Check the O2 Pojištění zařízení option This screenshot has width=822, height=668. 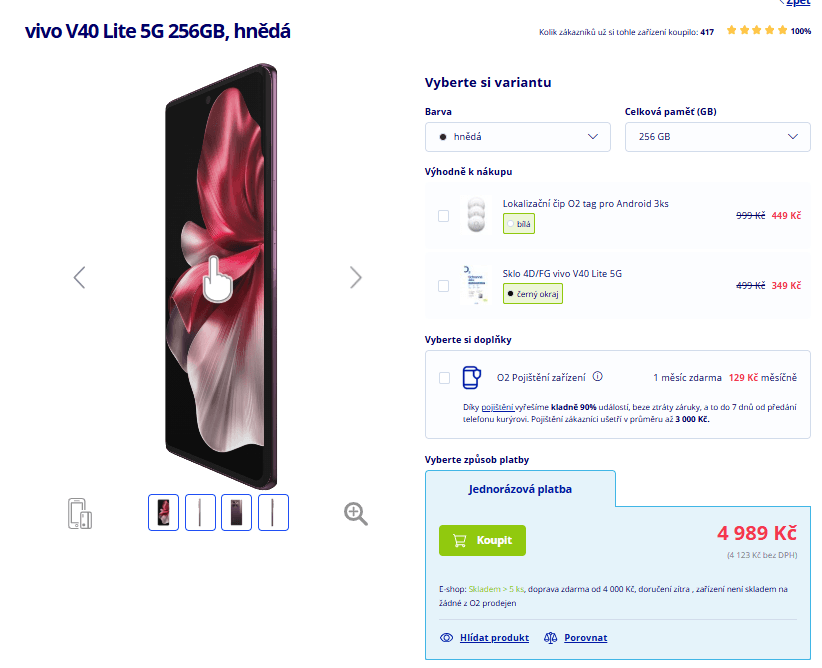click(443, 379)
